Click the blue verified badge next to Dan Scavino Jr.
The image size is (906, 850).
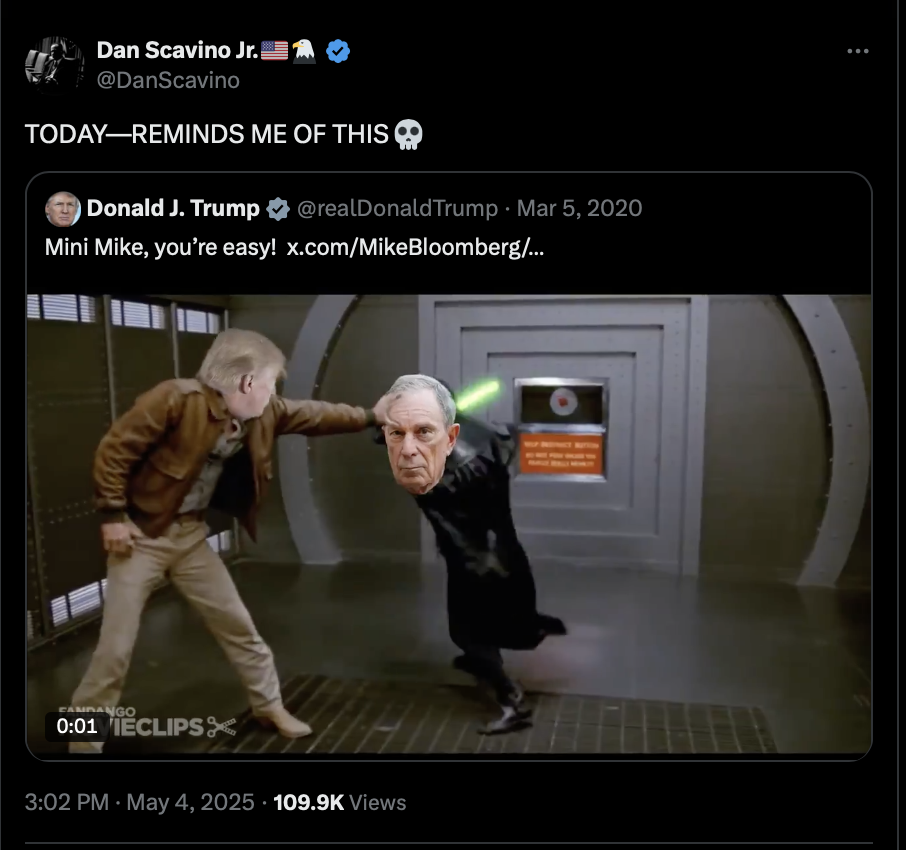pos(338,51)
